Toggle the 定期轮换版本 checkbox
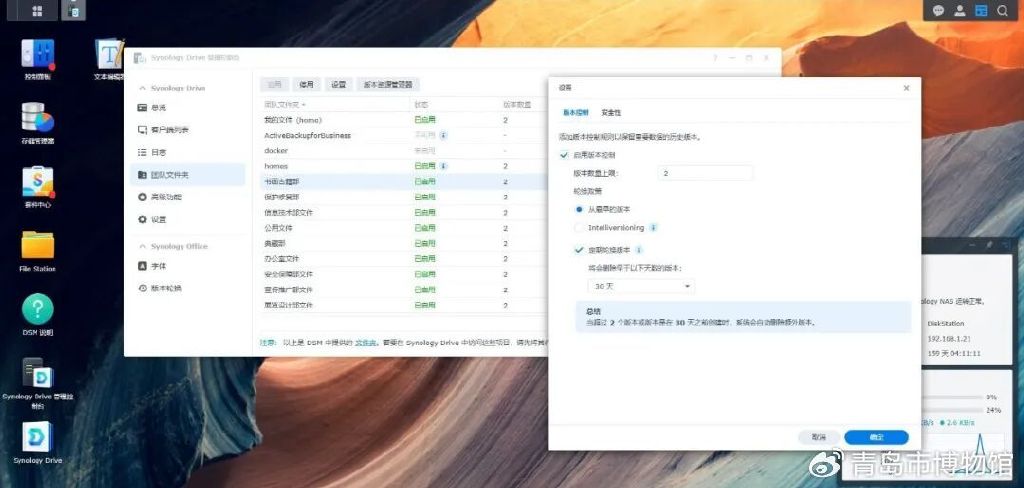Screen dimensions: 1024x488 [580, 250]
